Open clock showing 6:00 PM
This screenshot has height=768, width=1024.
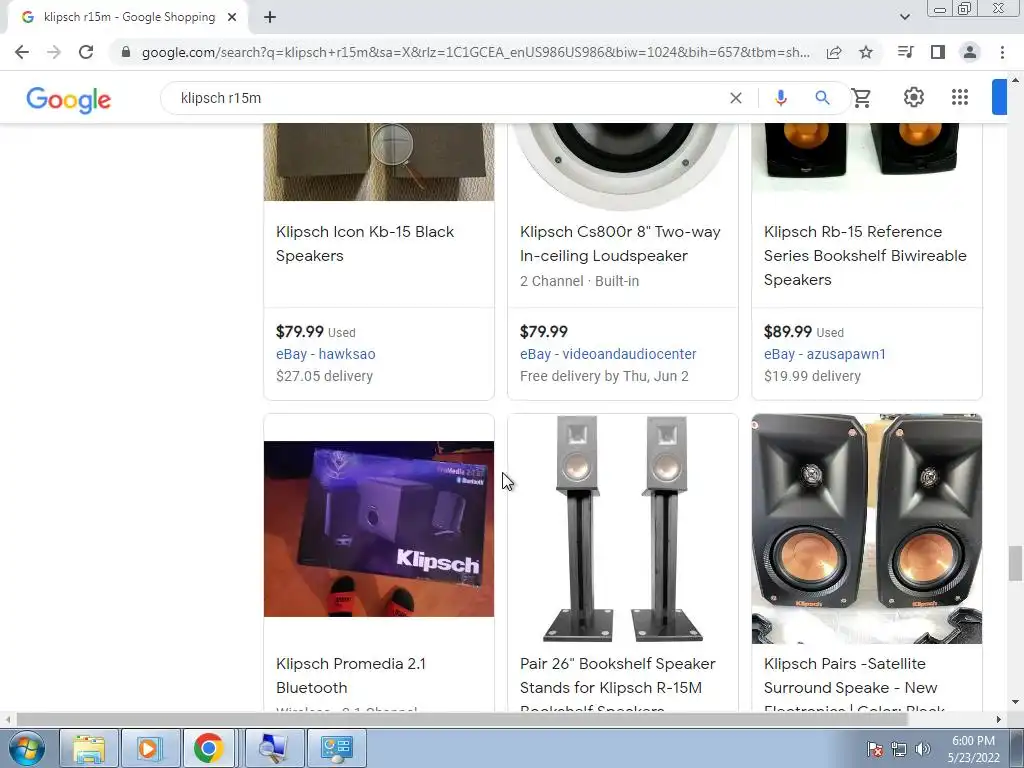click(973, 749)
